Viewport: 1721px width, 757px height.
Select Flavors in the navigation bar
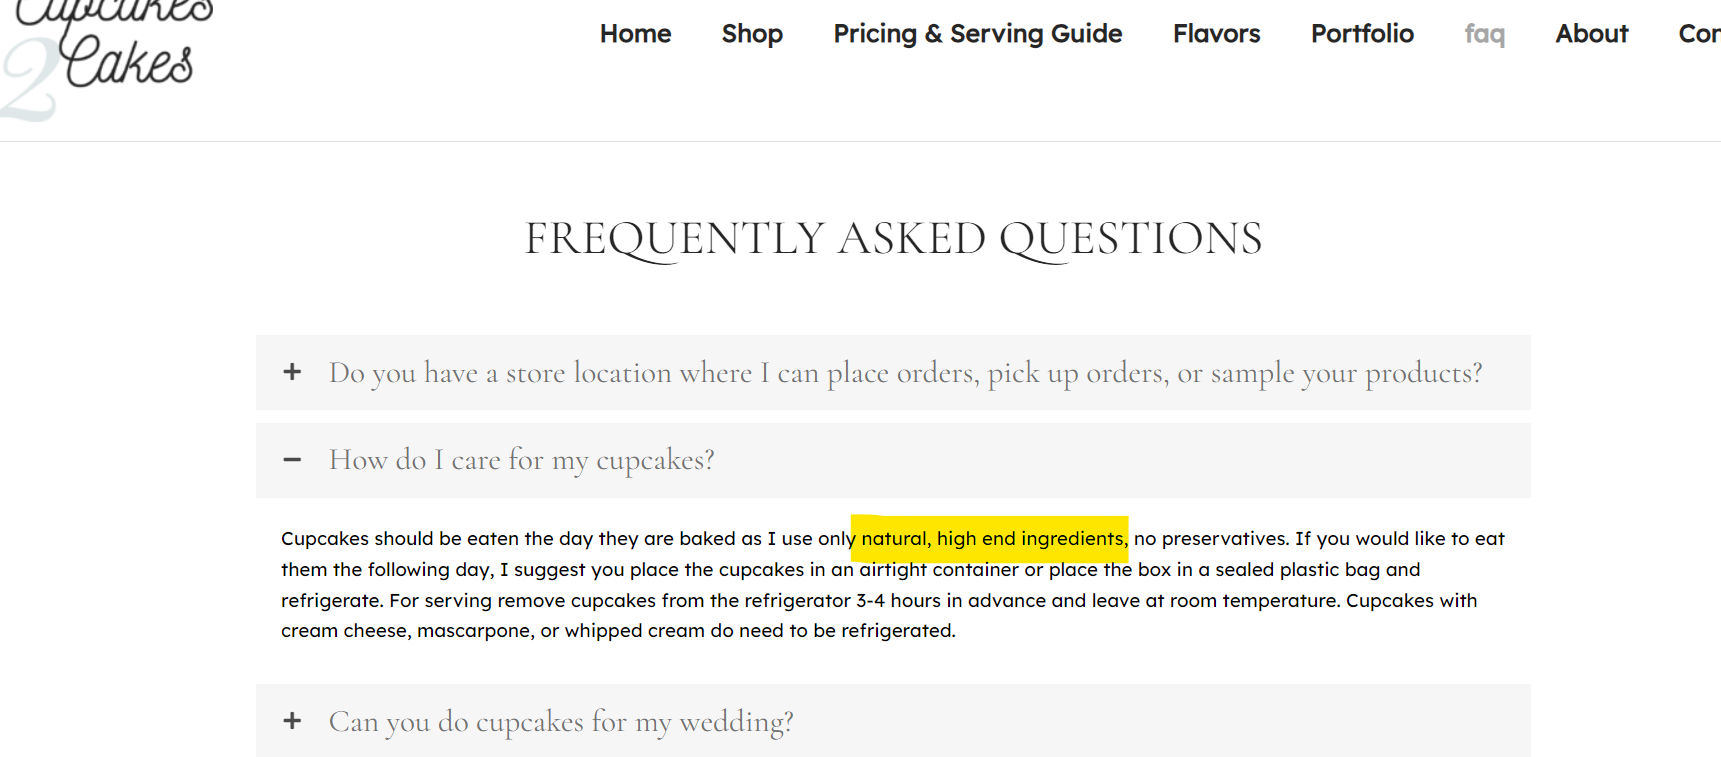(1216, 34)
